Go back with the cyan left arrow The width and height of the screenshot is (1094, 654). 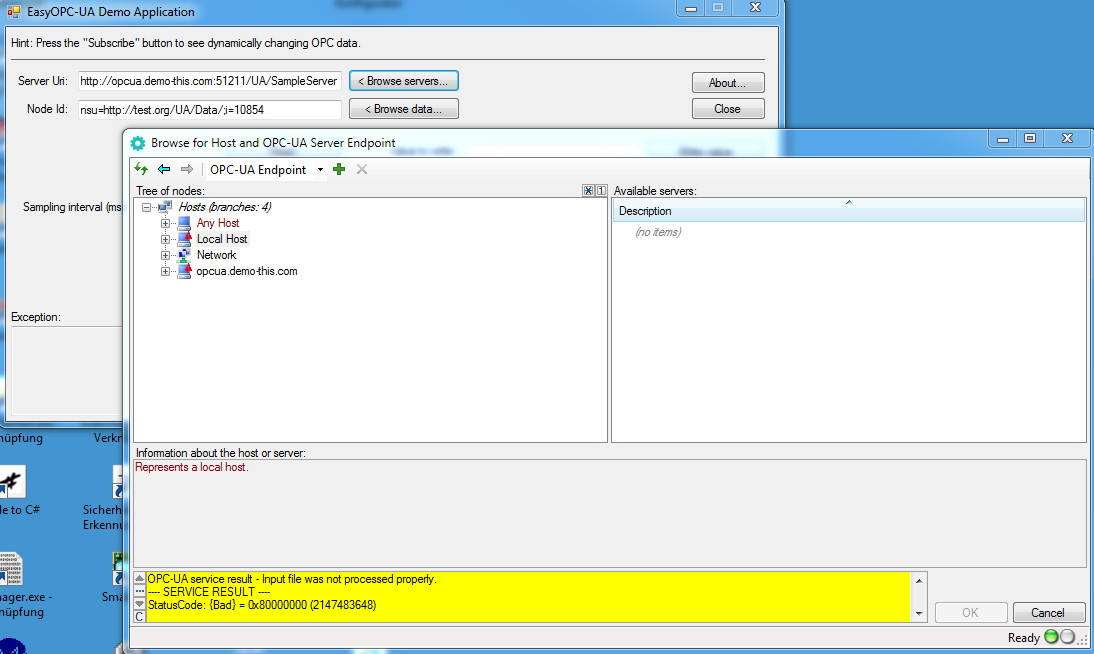coord(164,169)
